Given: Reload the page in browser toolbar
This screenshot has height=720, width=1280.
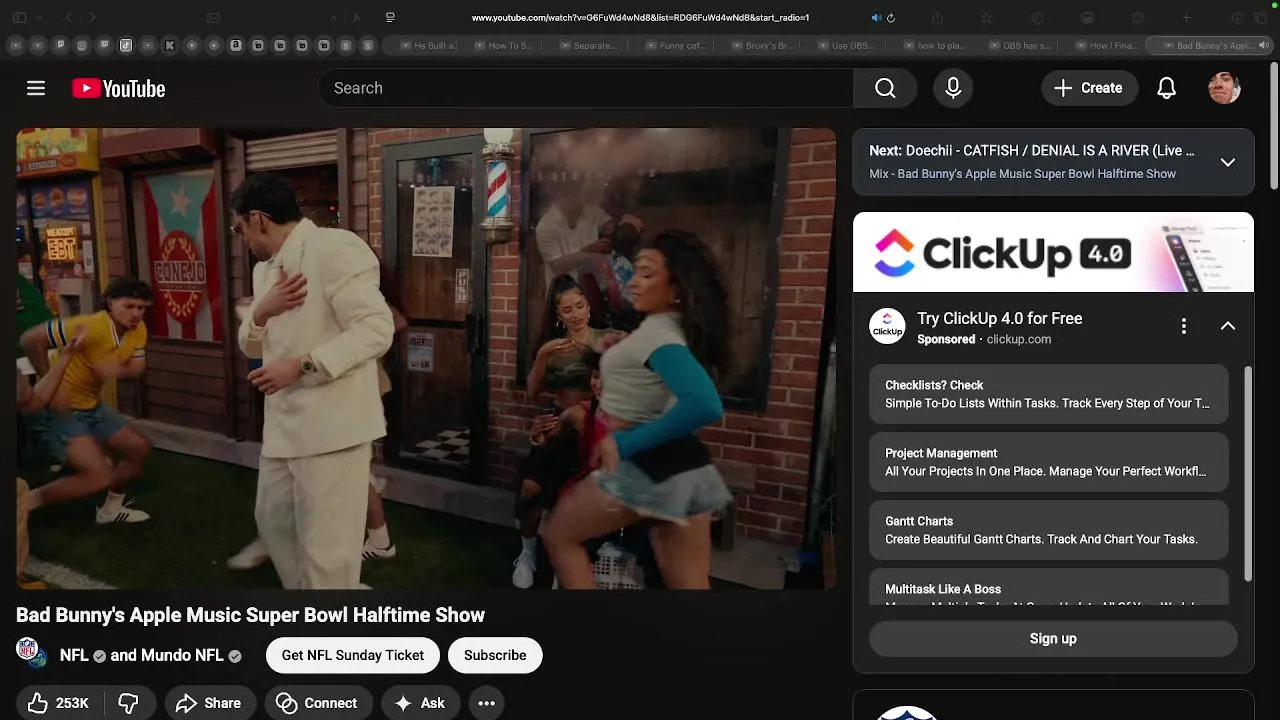Looking at the screenshot, I should pos(891,17).
